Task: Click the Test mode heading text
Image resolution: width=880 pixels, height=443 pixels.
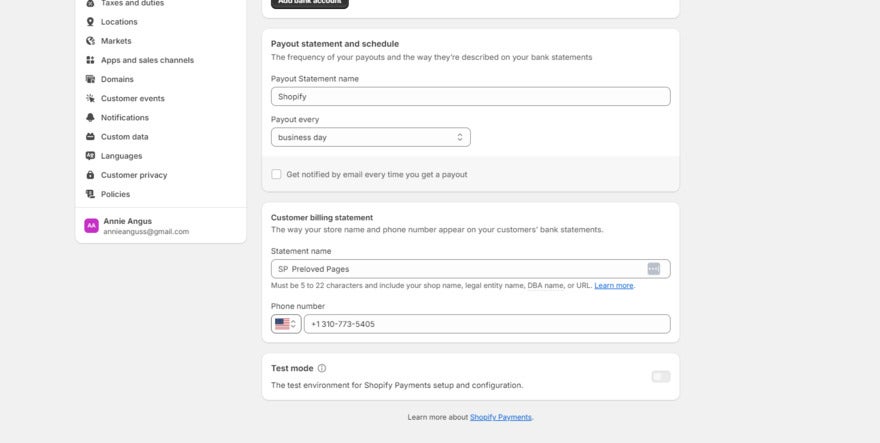Action: coord(292,368)
